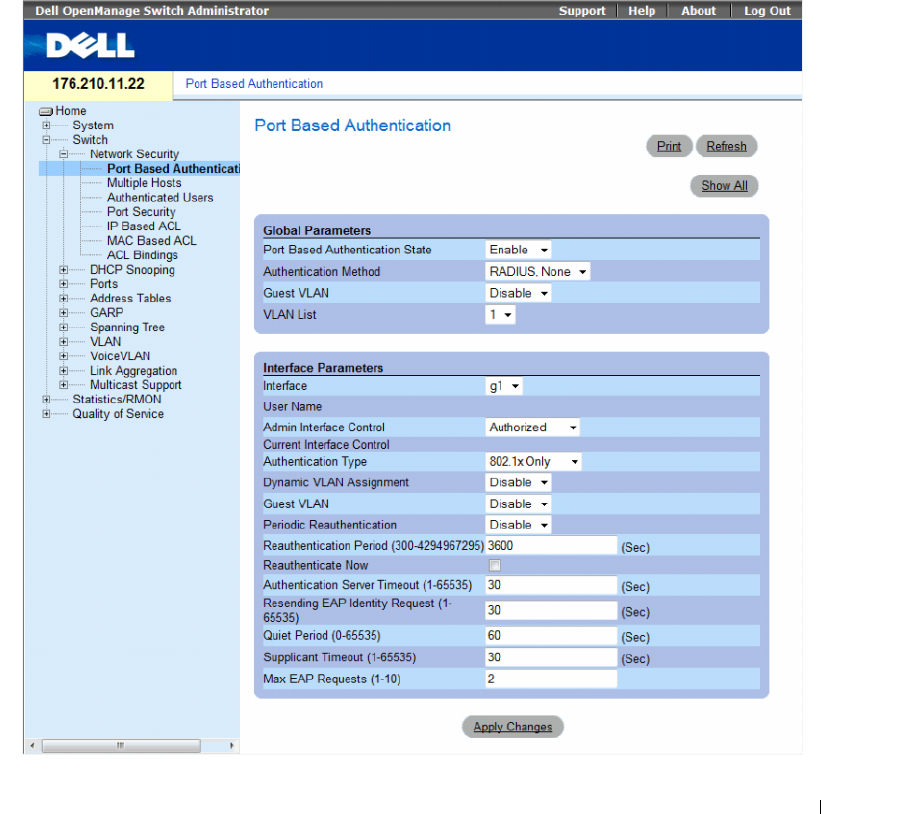Open the Authentication Method dropdown
This screenshot has width=900, height=814.
[x=538, y=272]
